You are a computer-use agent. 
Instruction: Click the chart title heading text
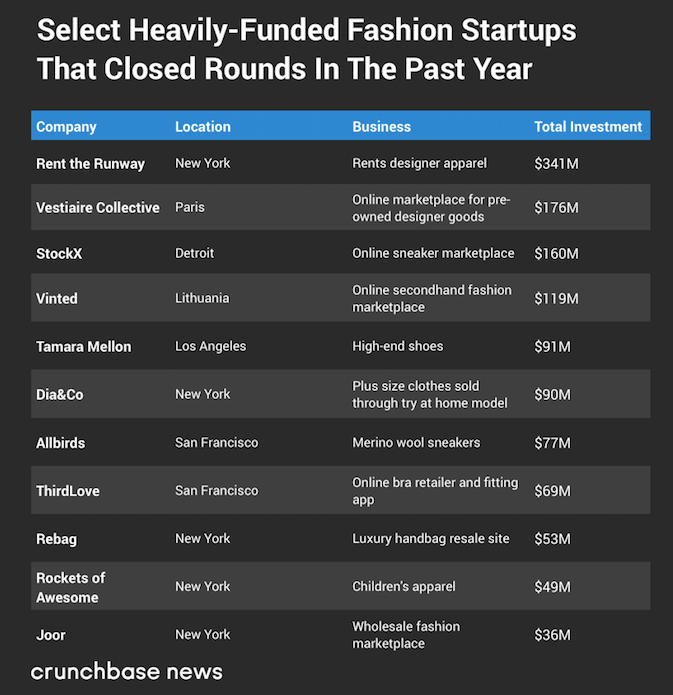(306, 50)
